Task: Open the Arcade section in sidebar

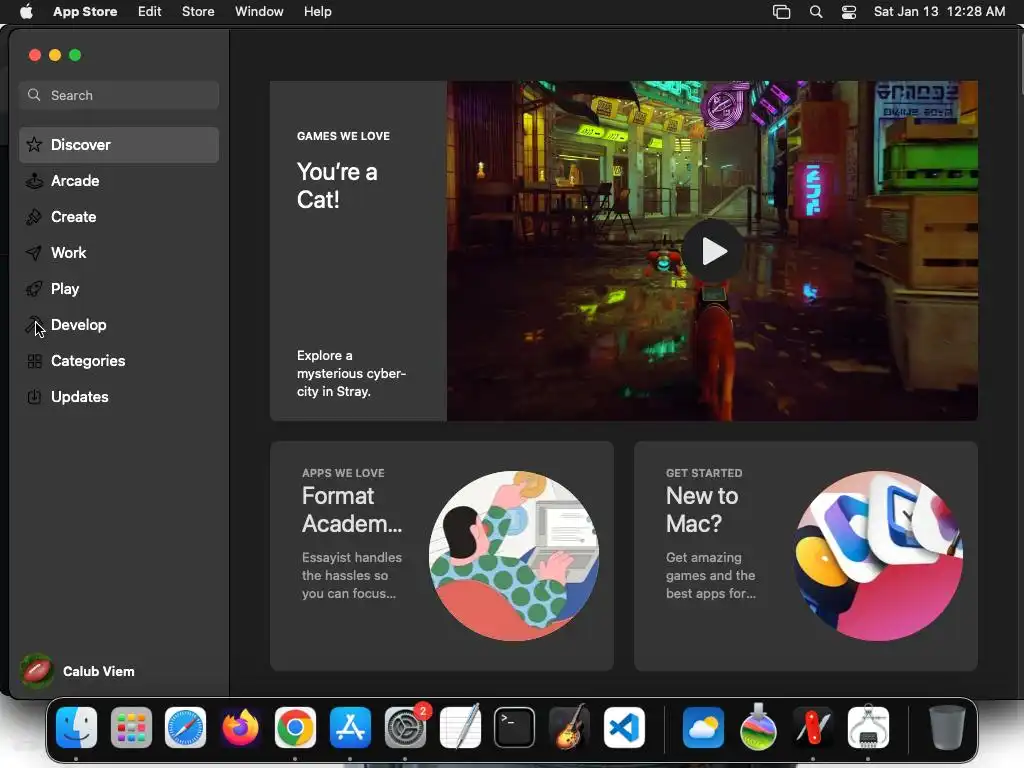Action: 119,181
